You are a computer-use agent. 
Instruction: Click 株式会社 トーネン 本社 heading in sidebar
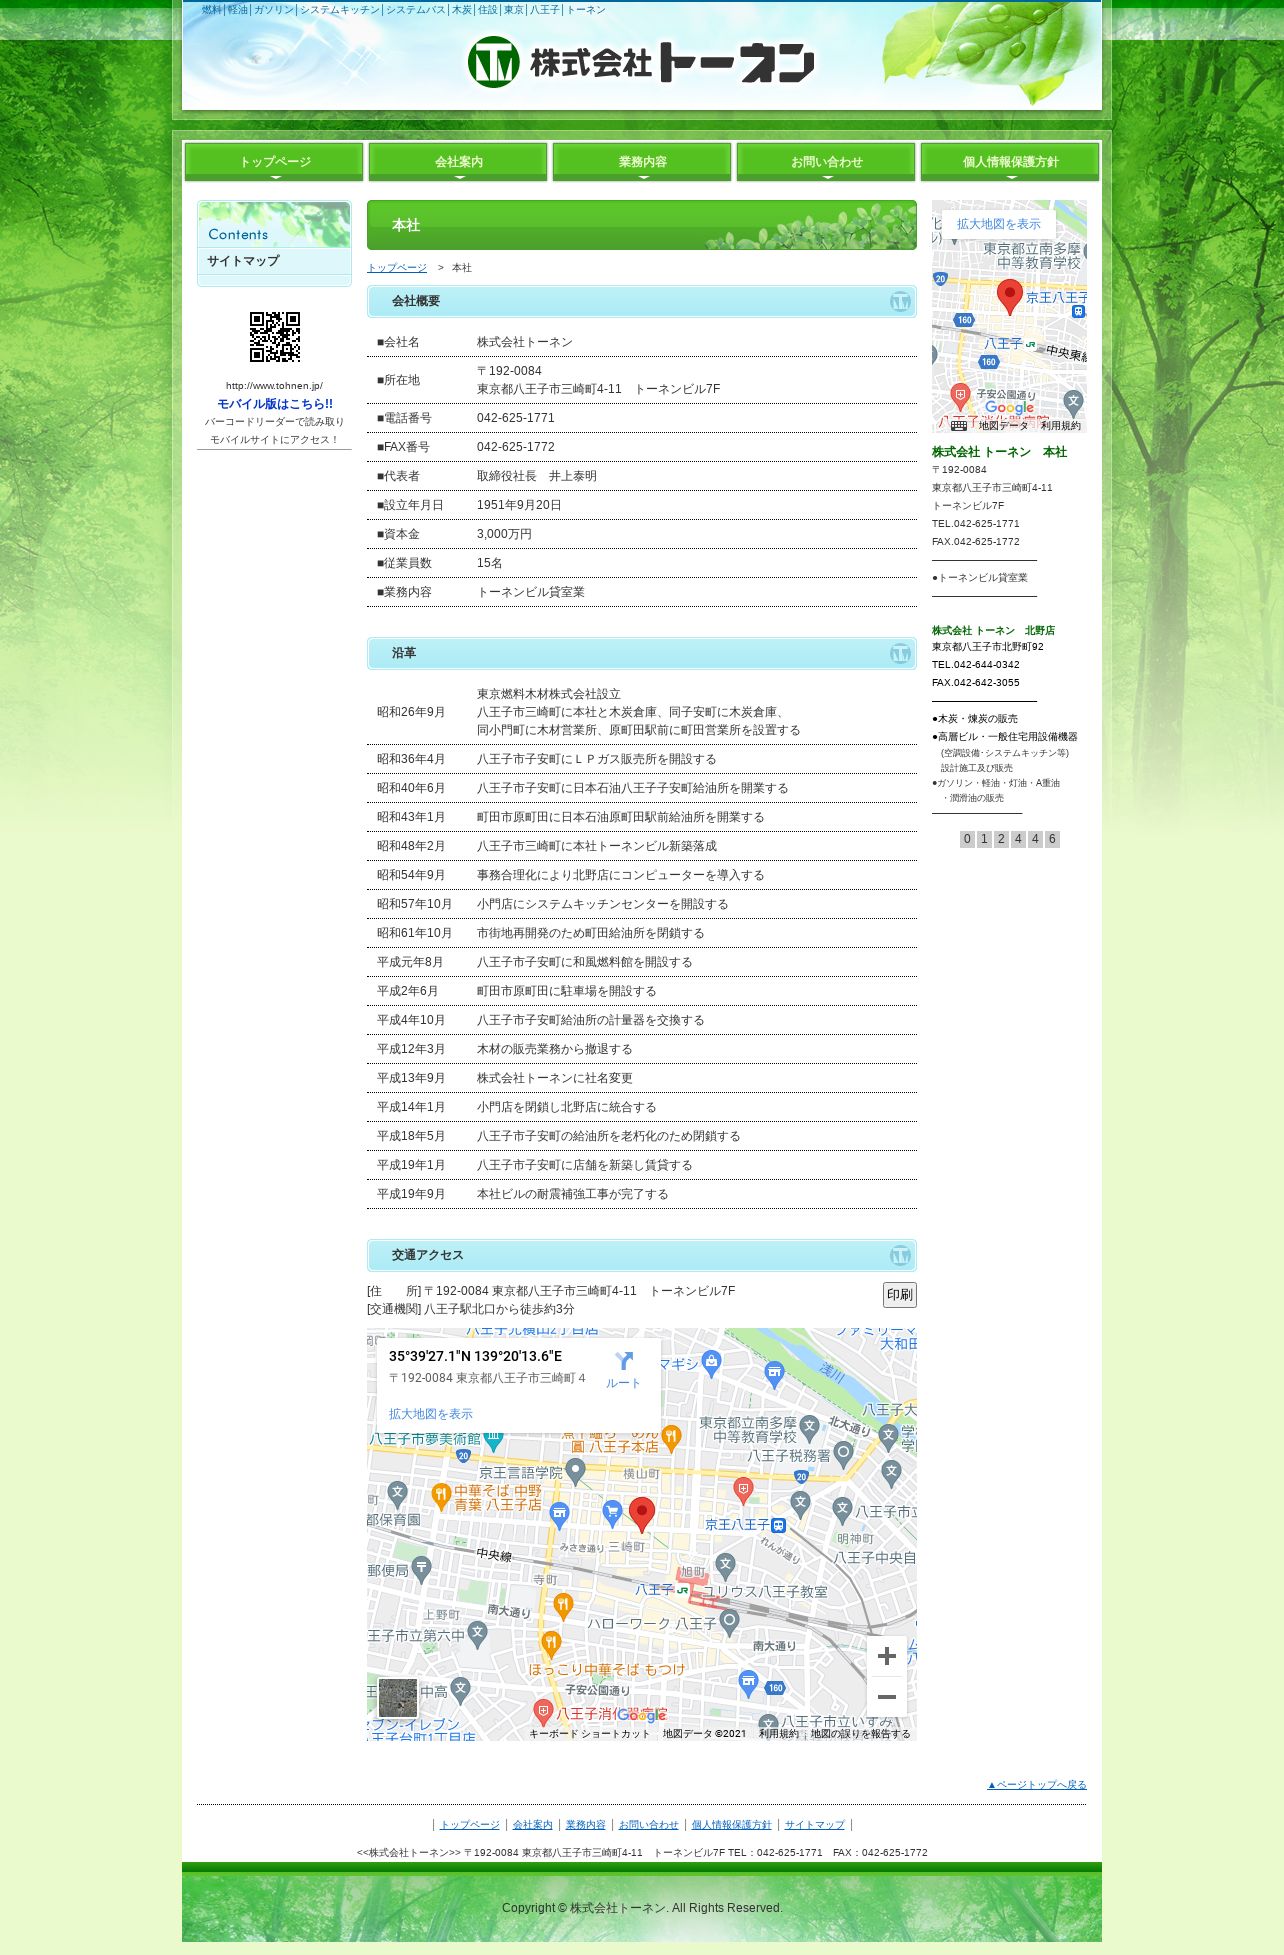tap(999, 452)
